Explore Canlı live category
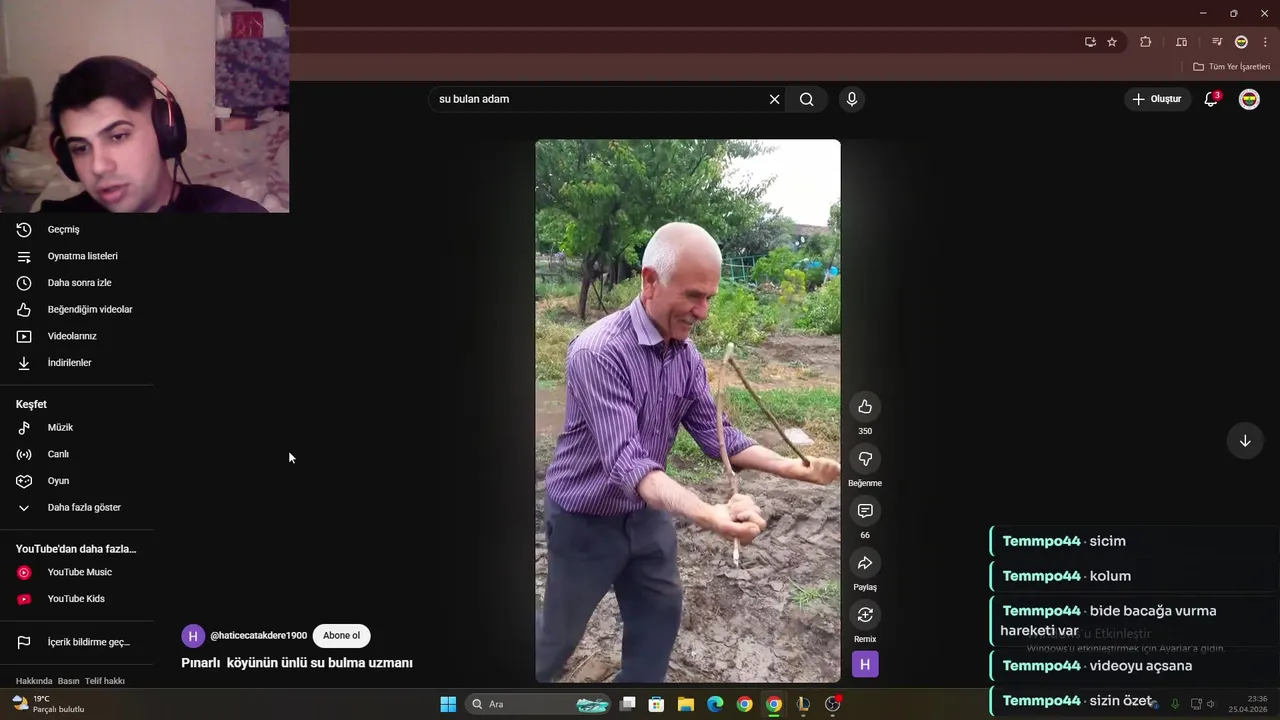Viewport: 1280px width, 720px height. 77,454
